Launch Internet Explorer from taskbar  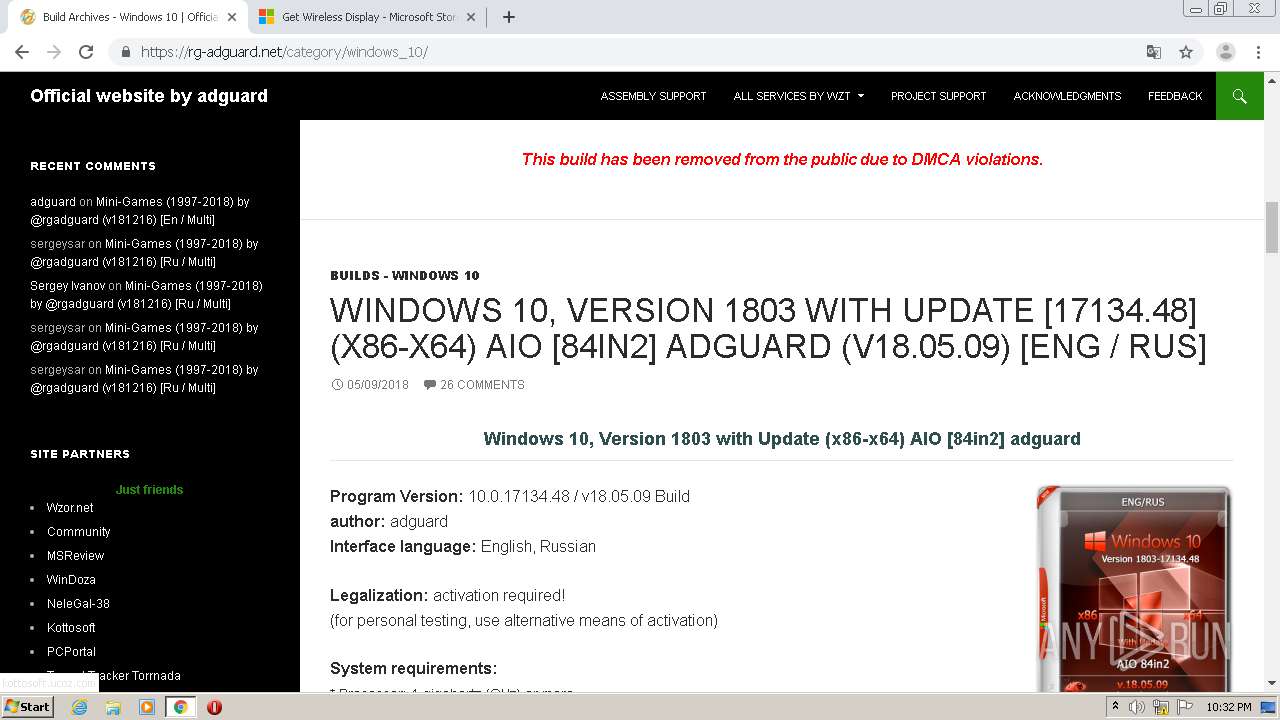(79, 707)
